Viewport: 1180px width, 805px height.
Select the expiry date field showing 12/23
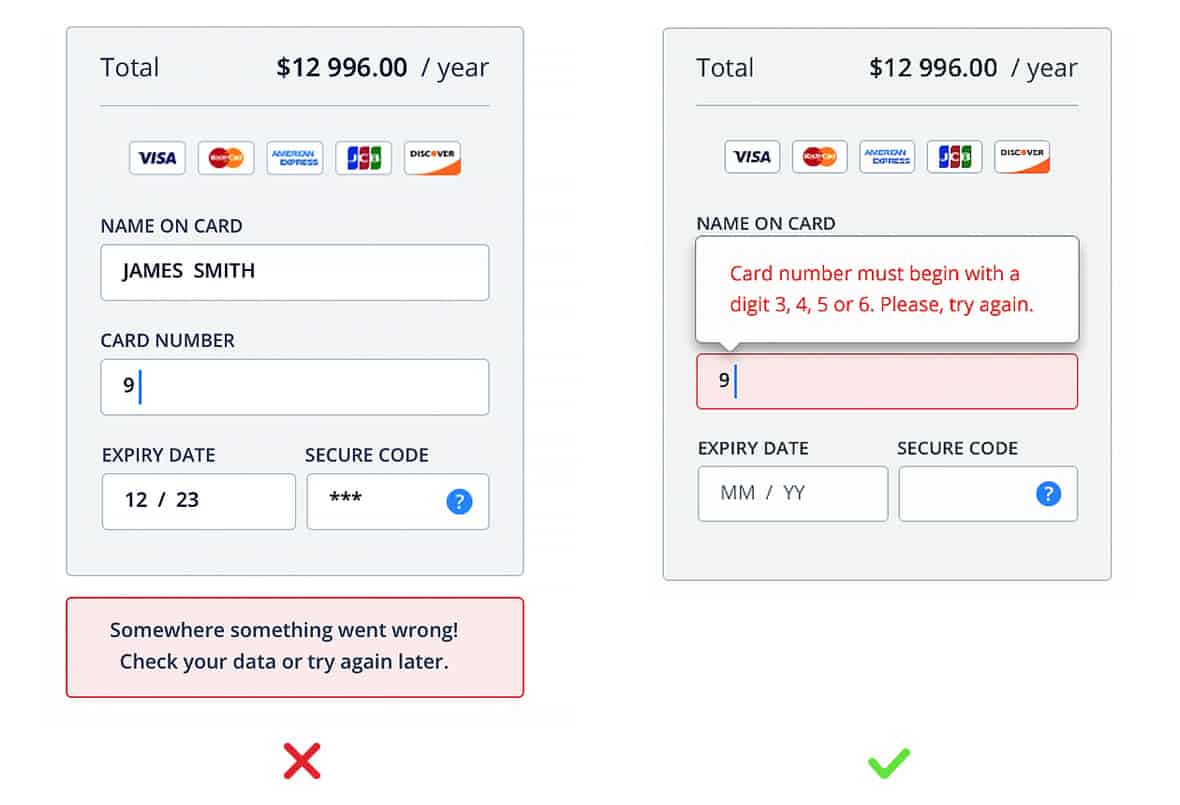tap(198, 501)
